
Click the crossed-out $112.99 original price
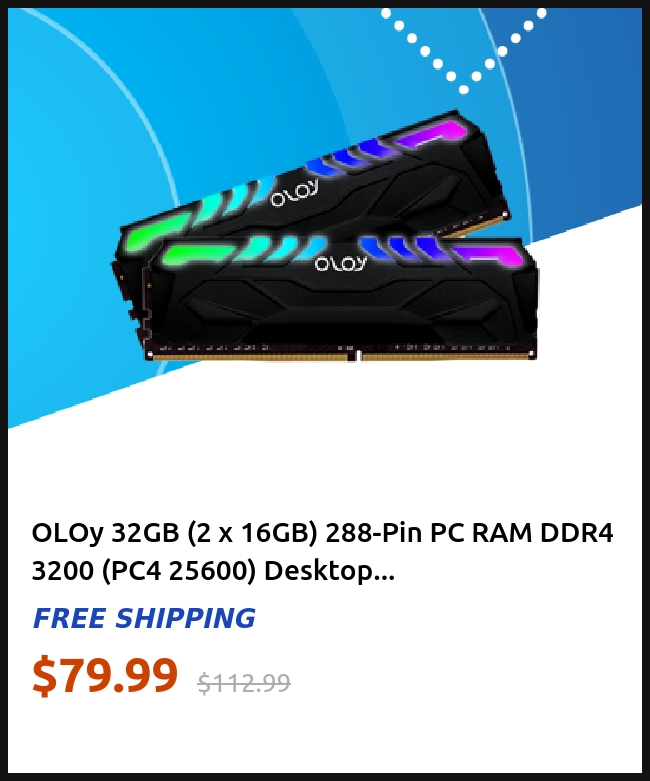tap(244, 682)
